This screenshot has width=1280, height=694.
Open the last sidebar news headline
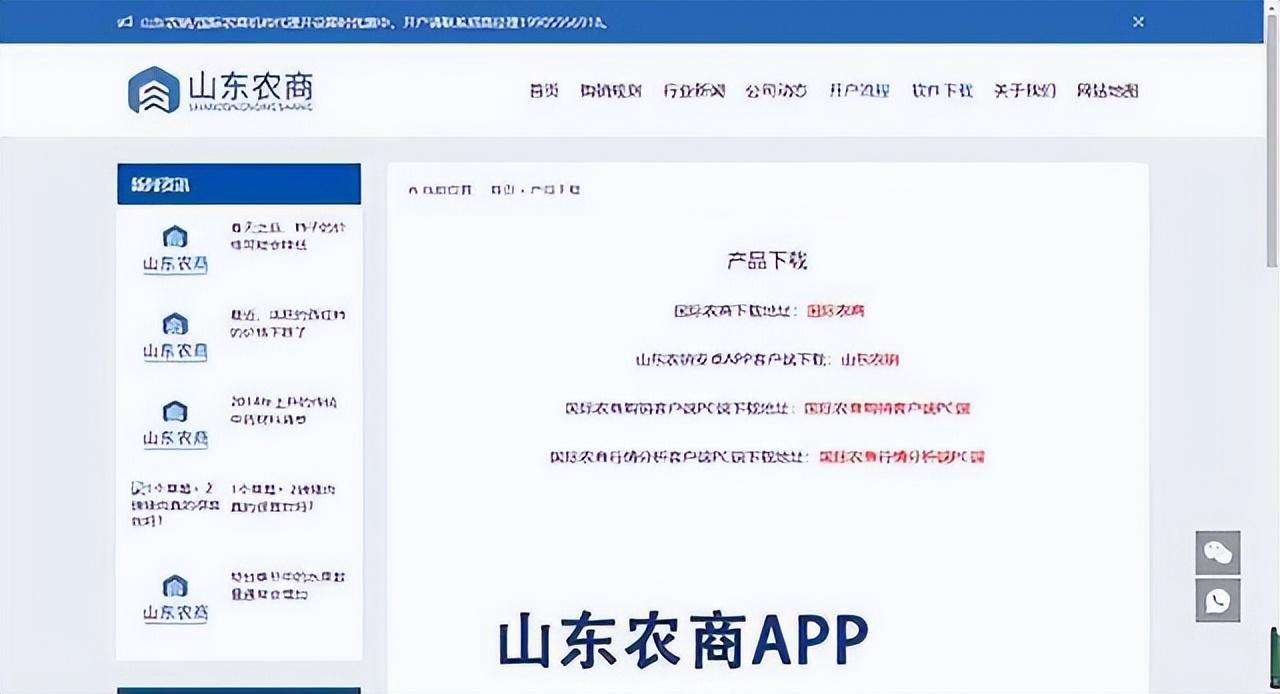[x=289, y=585]
